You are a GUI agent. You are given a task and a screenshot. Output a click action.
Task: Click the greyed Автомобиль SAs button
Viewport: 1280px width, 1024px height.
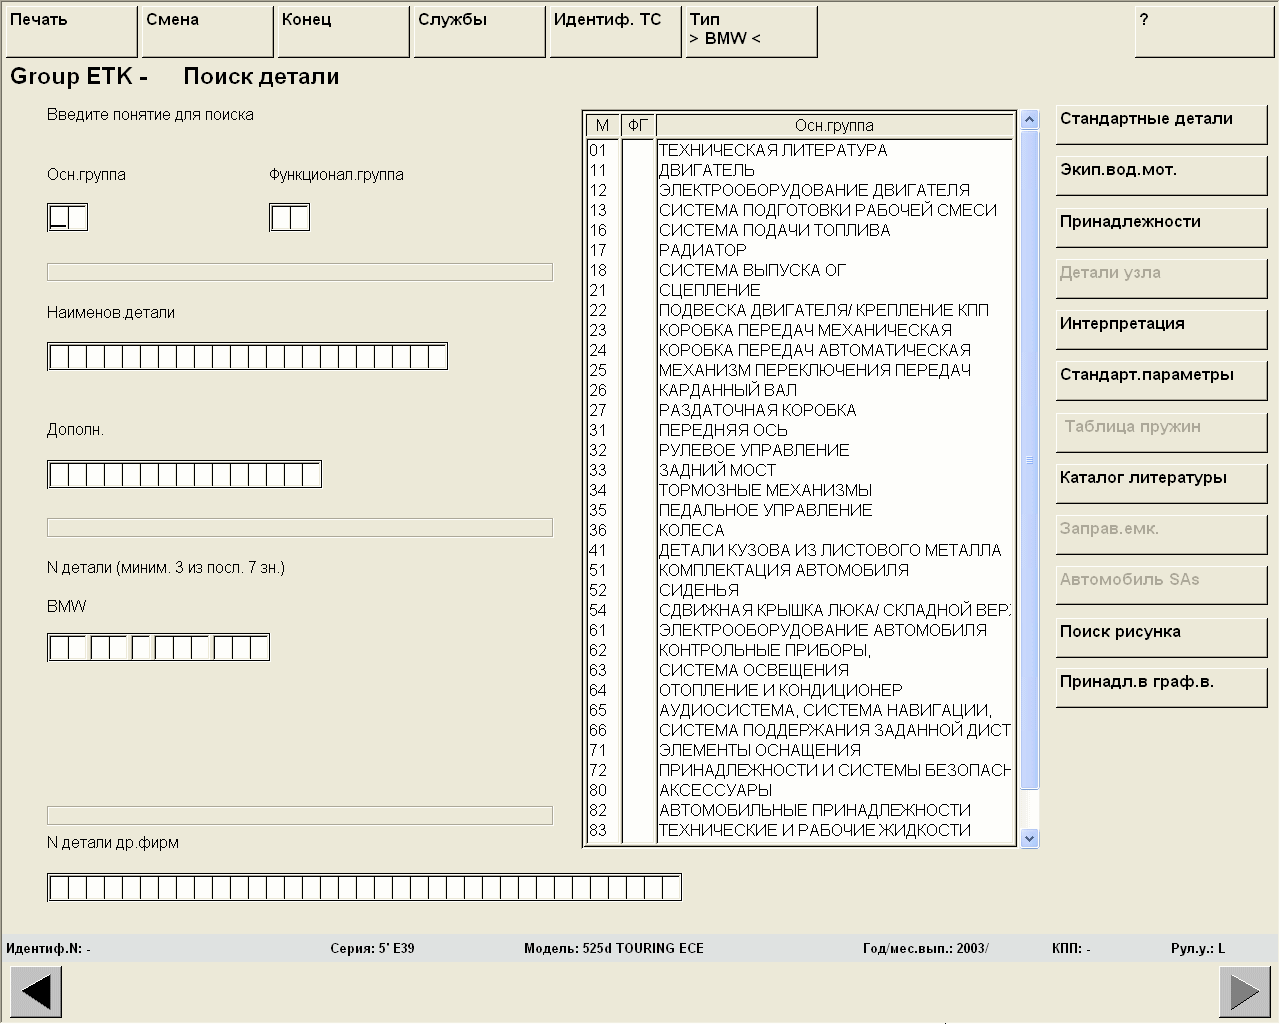1161,586
